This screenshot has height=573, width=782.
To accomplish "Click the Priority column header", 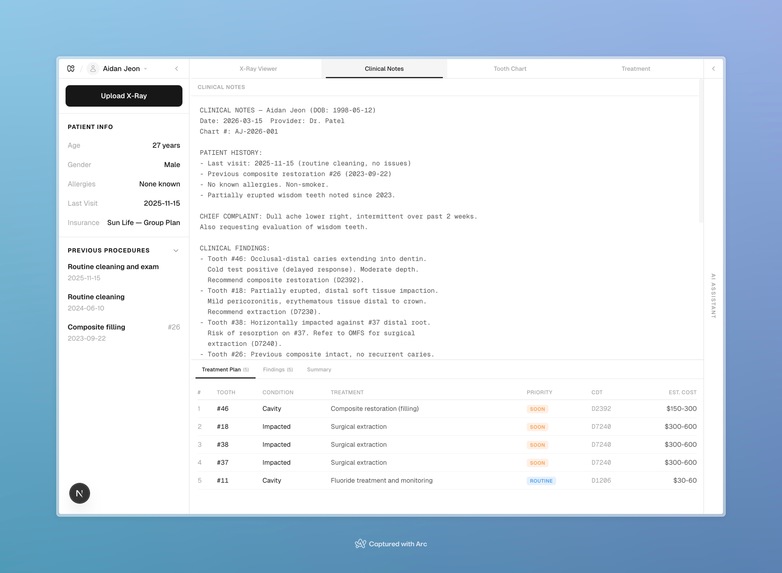I will (539, 392).
